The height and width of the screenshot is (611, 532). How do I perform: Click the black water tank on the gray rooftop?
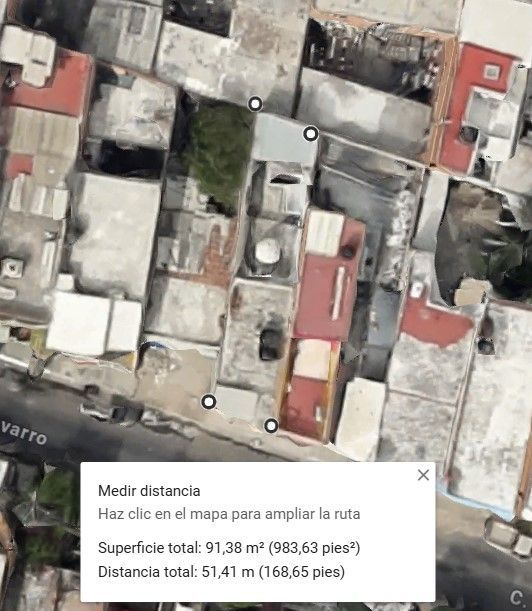tap(270, 344)
